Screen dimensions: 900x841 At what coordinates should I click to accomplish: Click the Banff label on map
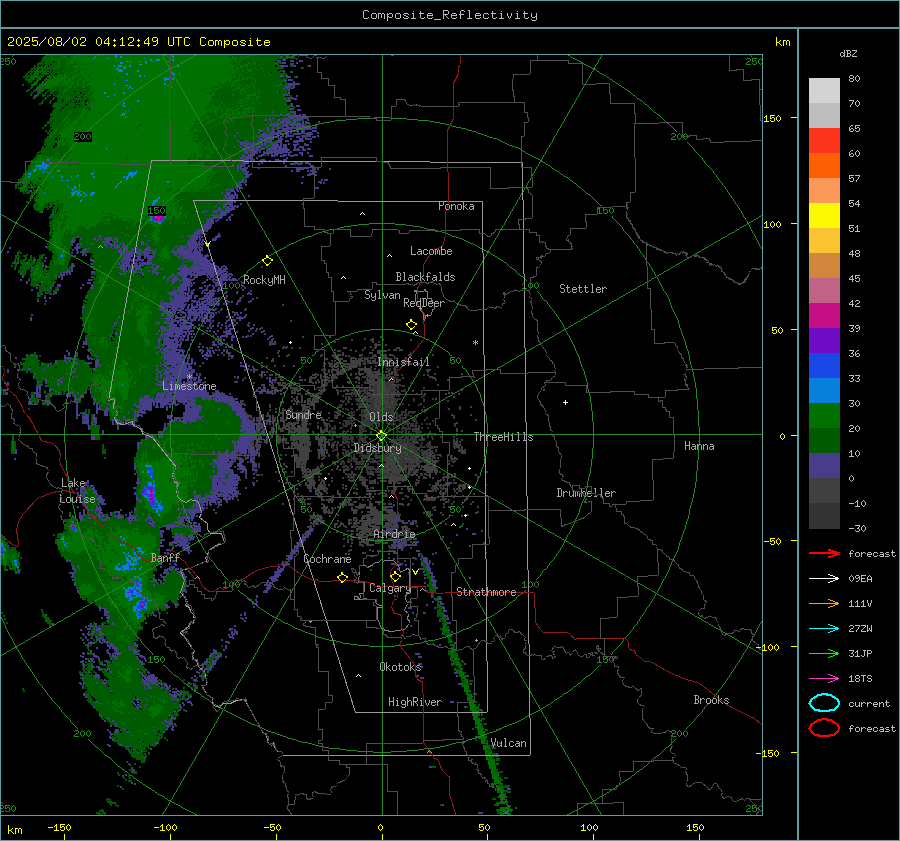pyautogui.click(x=165, y=557)
